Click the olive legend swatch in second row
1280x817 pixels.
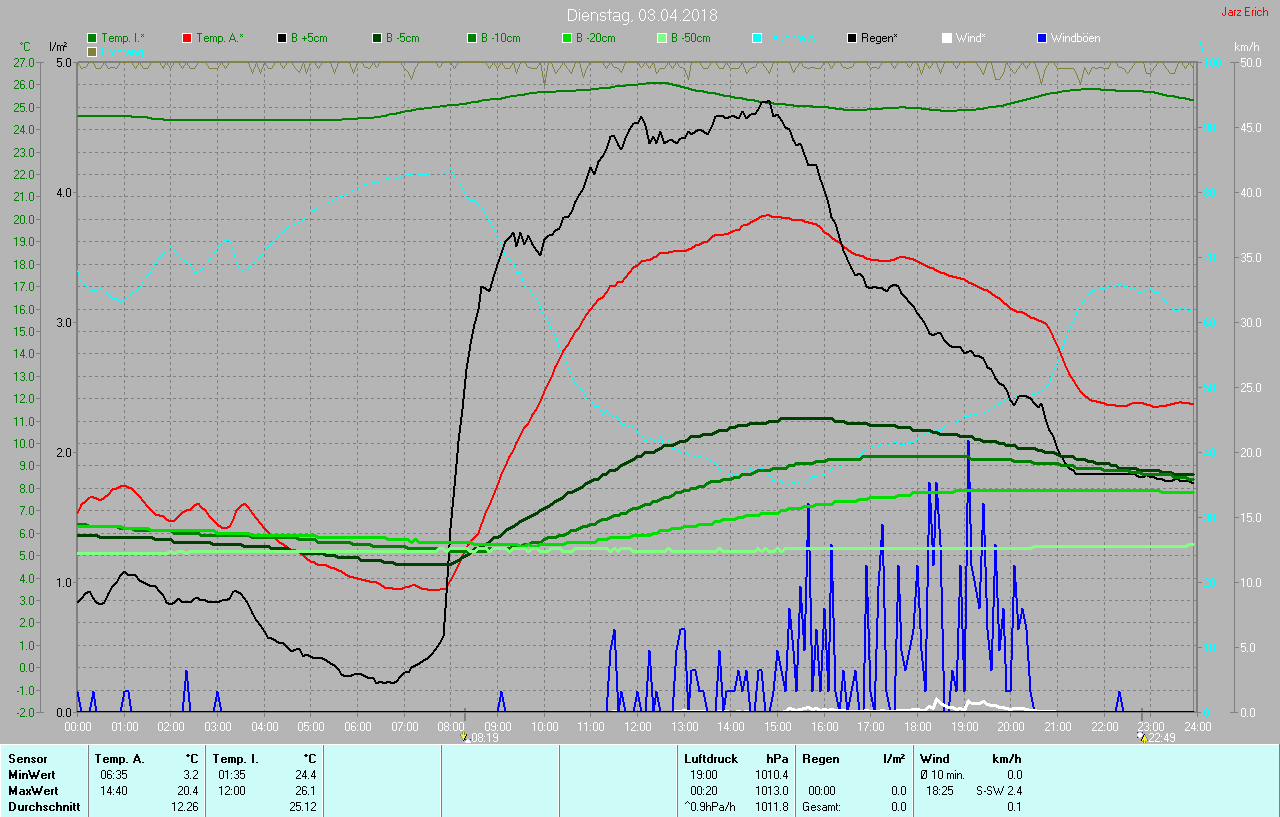[93, 51]
